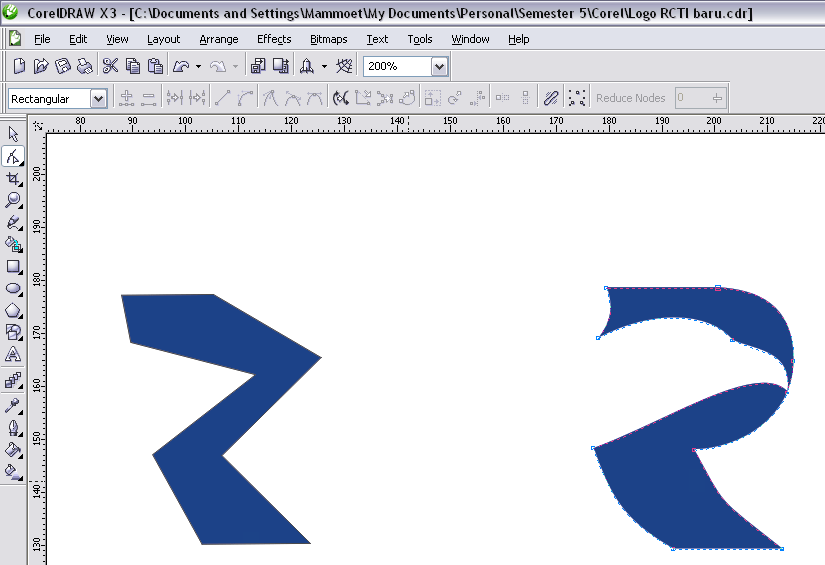The image size is (825, 565).
Task: Open the Reduce Nodes slider control
Action: 717,98
